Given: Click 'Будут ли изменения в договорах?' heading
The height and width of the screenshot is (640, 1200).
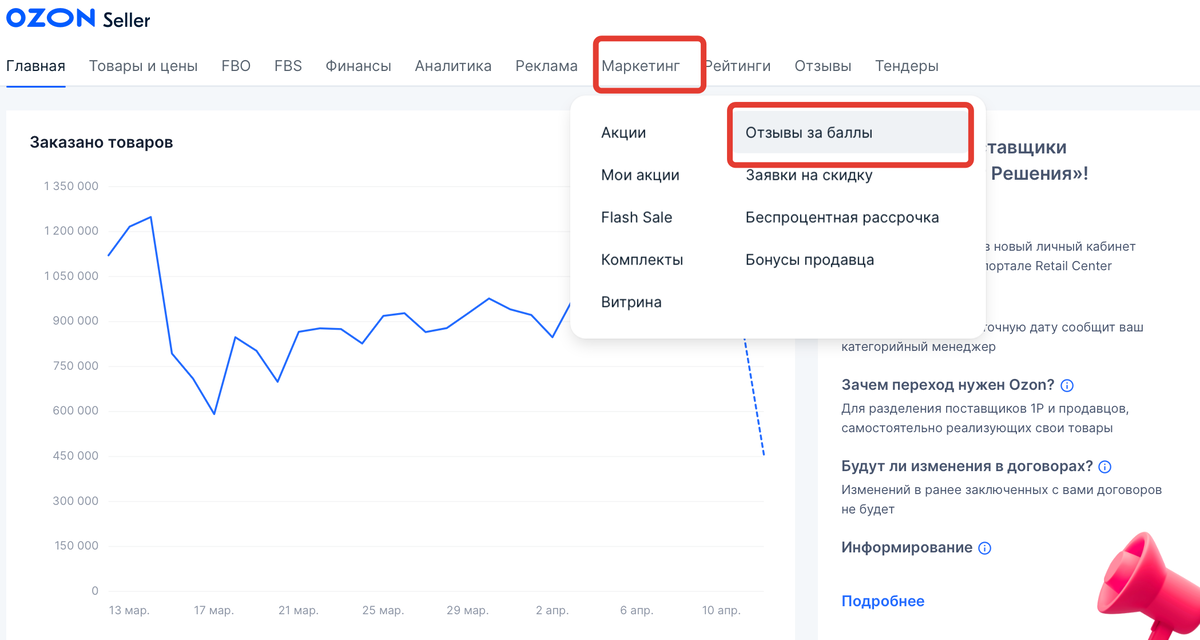Looking at the screenshot, I should (967, 467).
